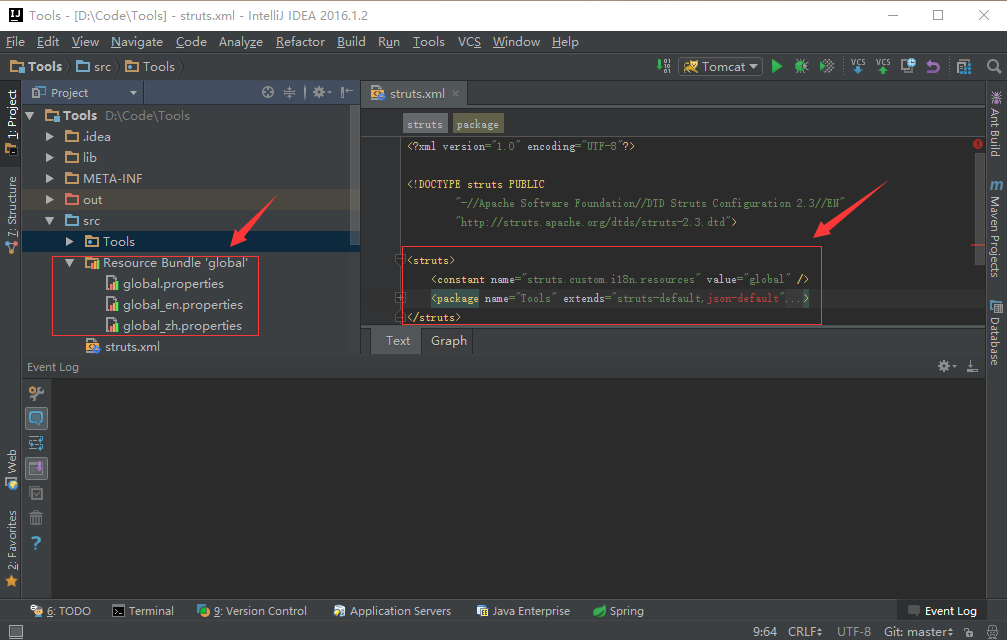
Task: Open Project Structure icon in toolbar
Action: [x=964, y=66]
